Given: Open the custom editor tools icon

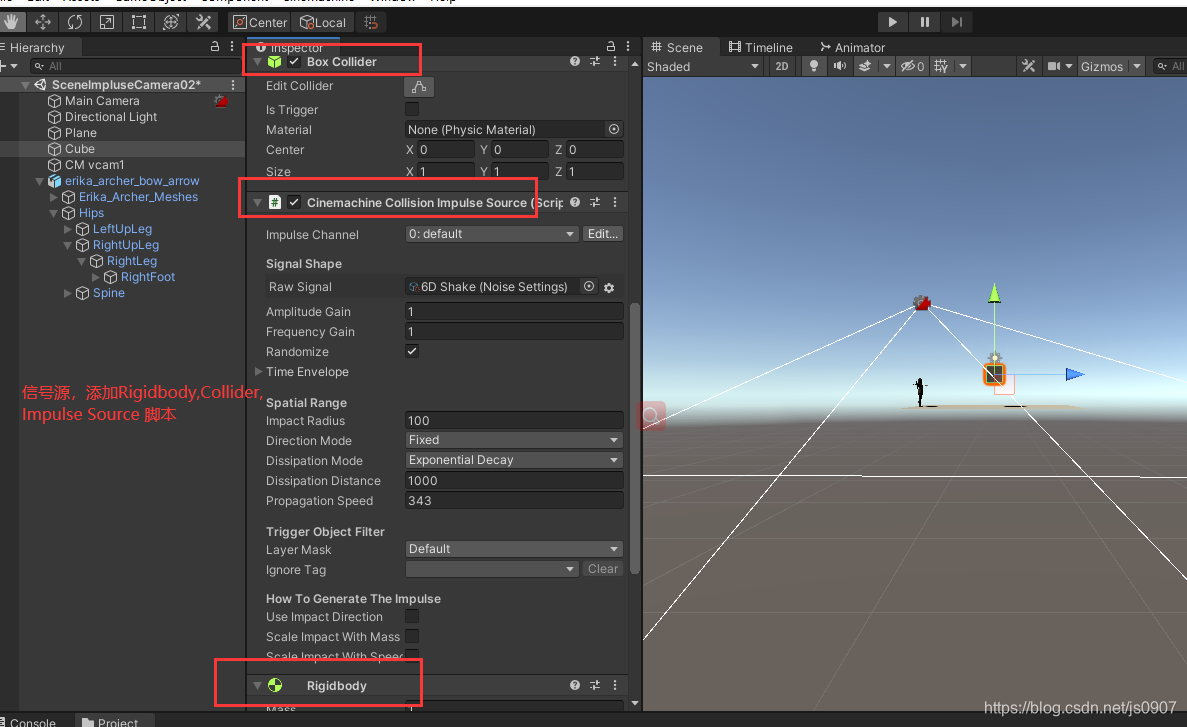Looking at the screenshot, I should pos(204,22).
